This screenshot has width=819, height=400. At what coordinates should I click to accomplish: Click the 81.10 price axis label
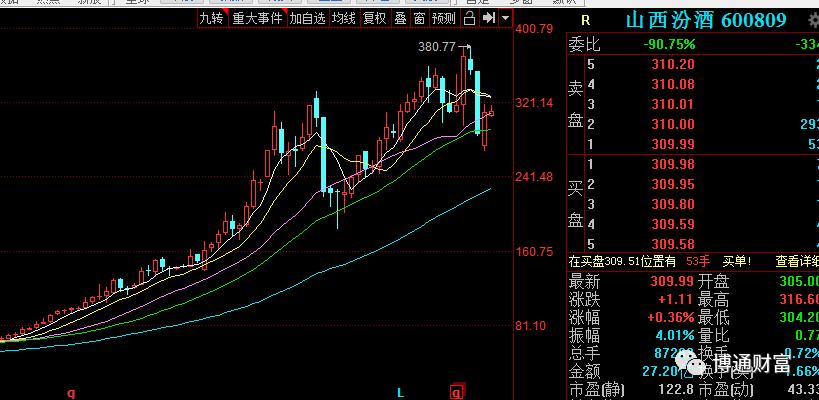pos(531,326)
